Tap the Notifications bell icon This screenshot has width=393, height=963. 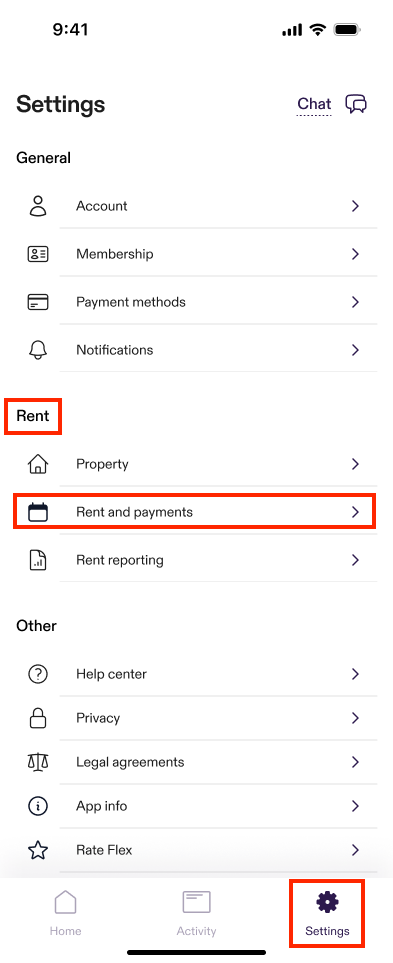(38, 349)
